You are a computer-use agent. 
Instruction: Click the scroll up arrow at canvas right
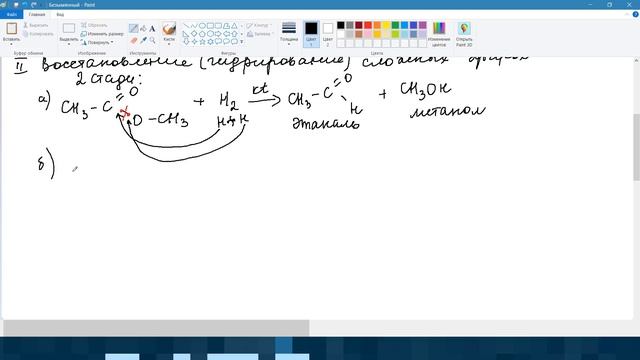point(636,60)
